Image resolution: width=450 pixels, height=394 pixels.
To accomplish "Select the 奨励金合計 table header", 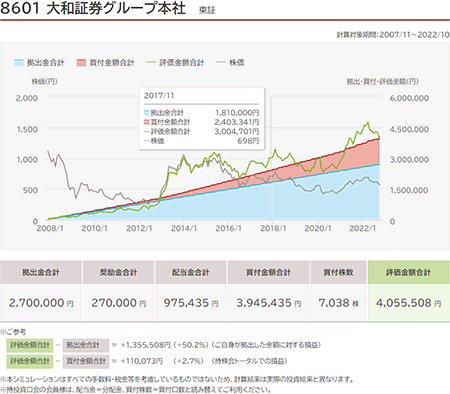I will point(118,272).
